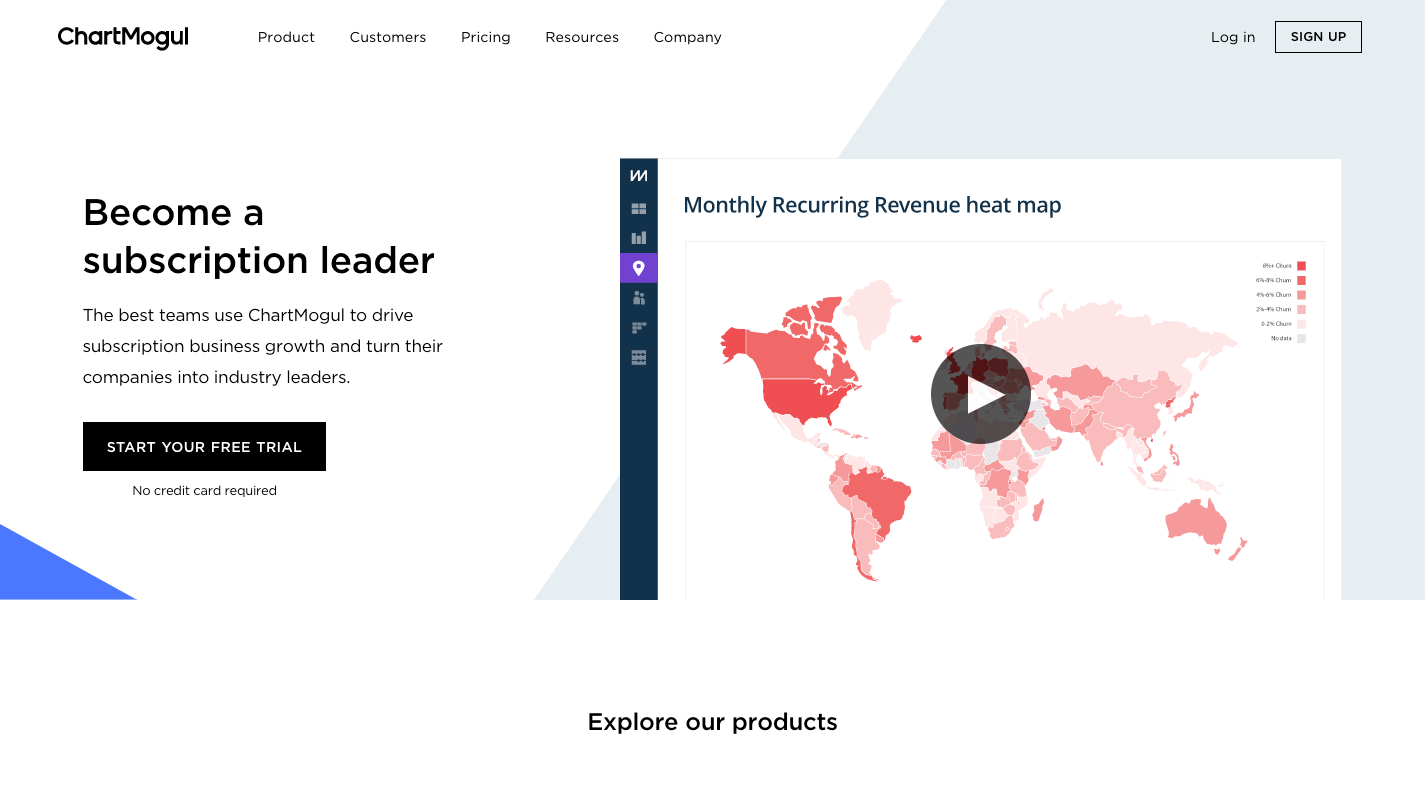1425x789 pixels.
Task: Select the dashboard grid icon in sidebar
Action: [638, 208]
